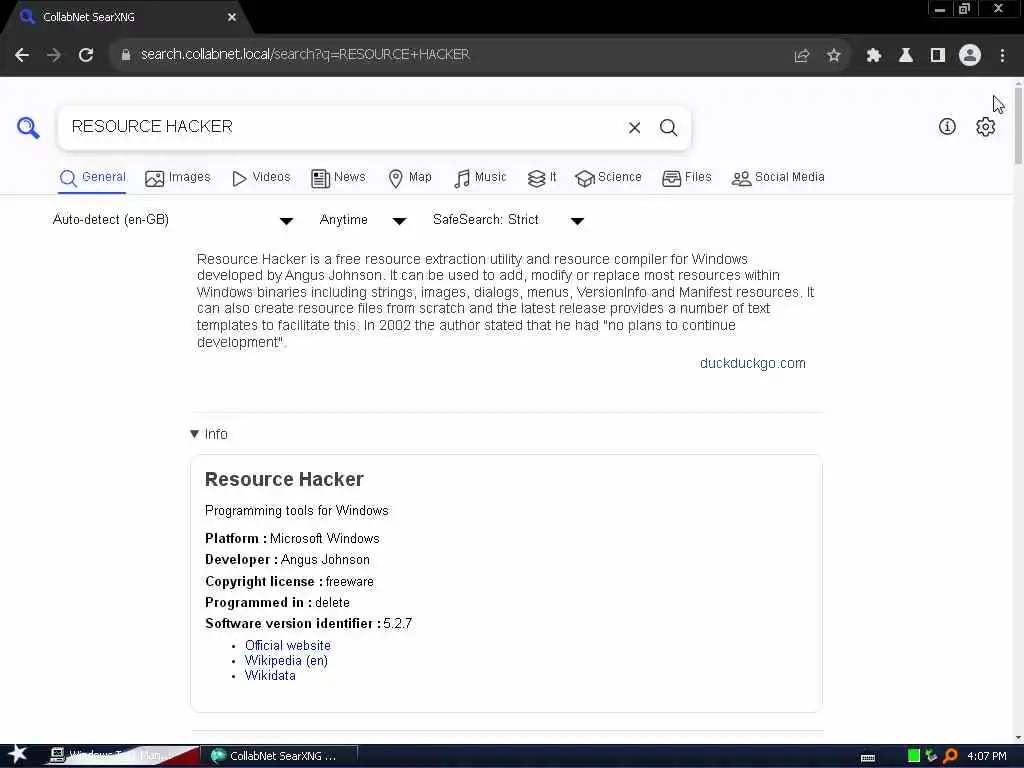The height and width of the screenshot is (768, 1024).
Task: Open the info (about) icon
Action: pyautogui.click(x=947, y=127)
